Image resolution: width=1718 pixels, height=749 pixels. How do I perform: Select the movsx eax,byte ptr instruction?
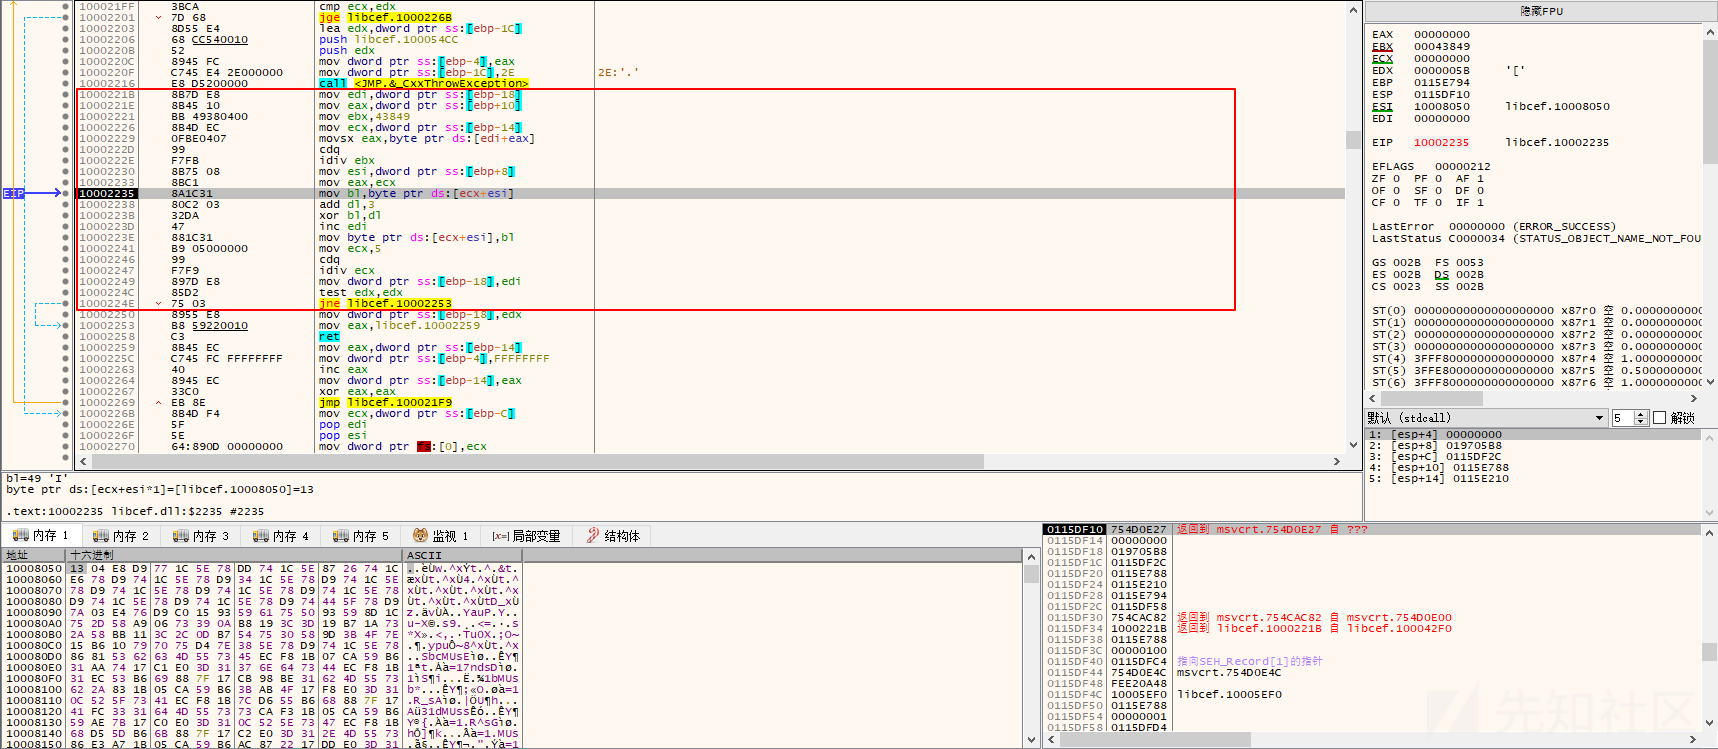click(427, 138)
